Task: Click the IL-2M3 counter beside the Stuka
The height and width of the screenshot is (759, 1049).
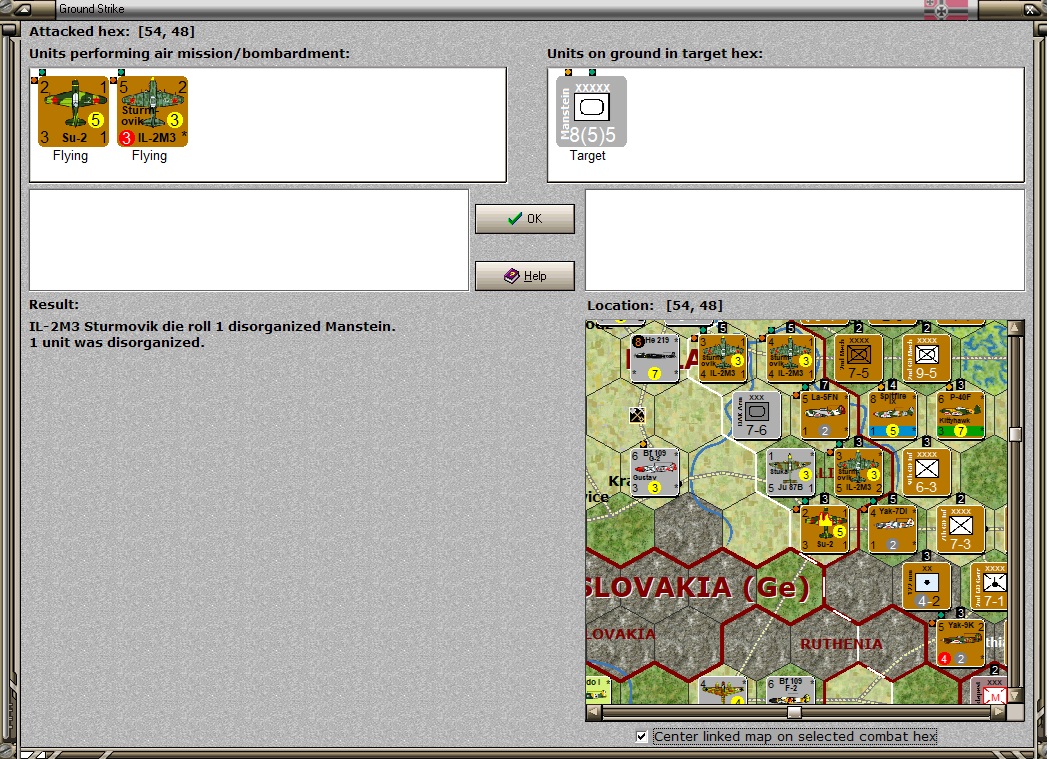Action: [x=858, y=472]
